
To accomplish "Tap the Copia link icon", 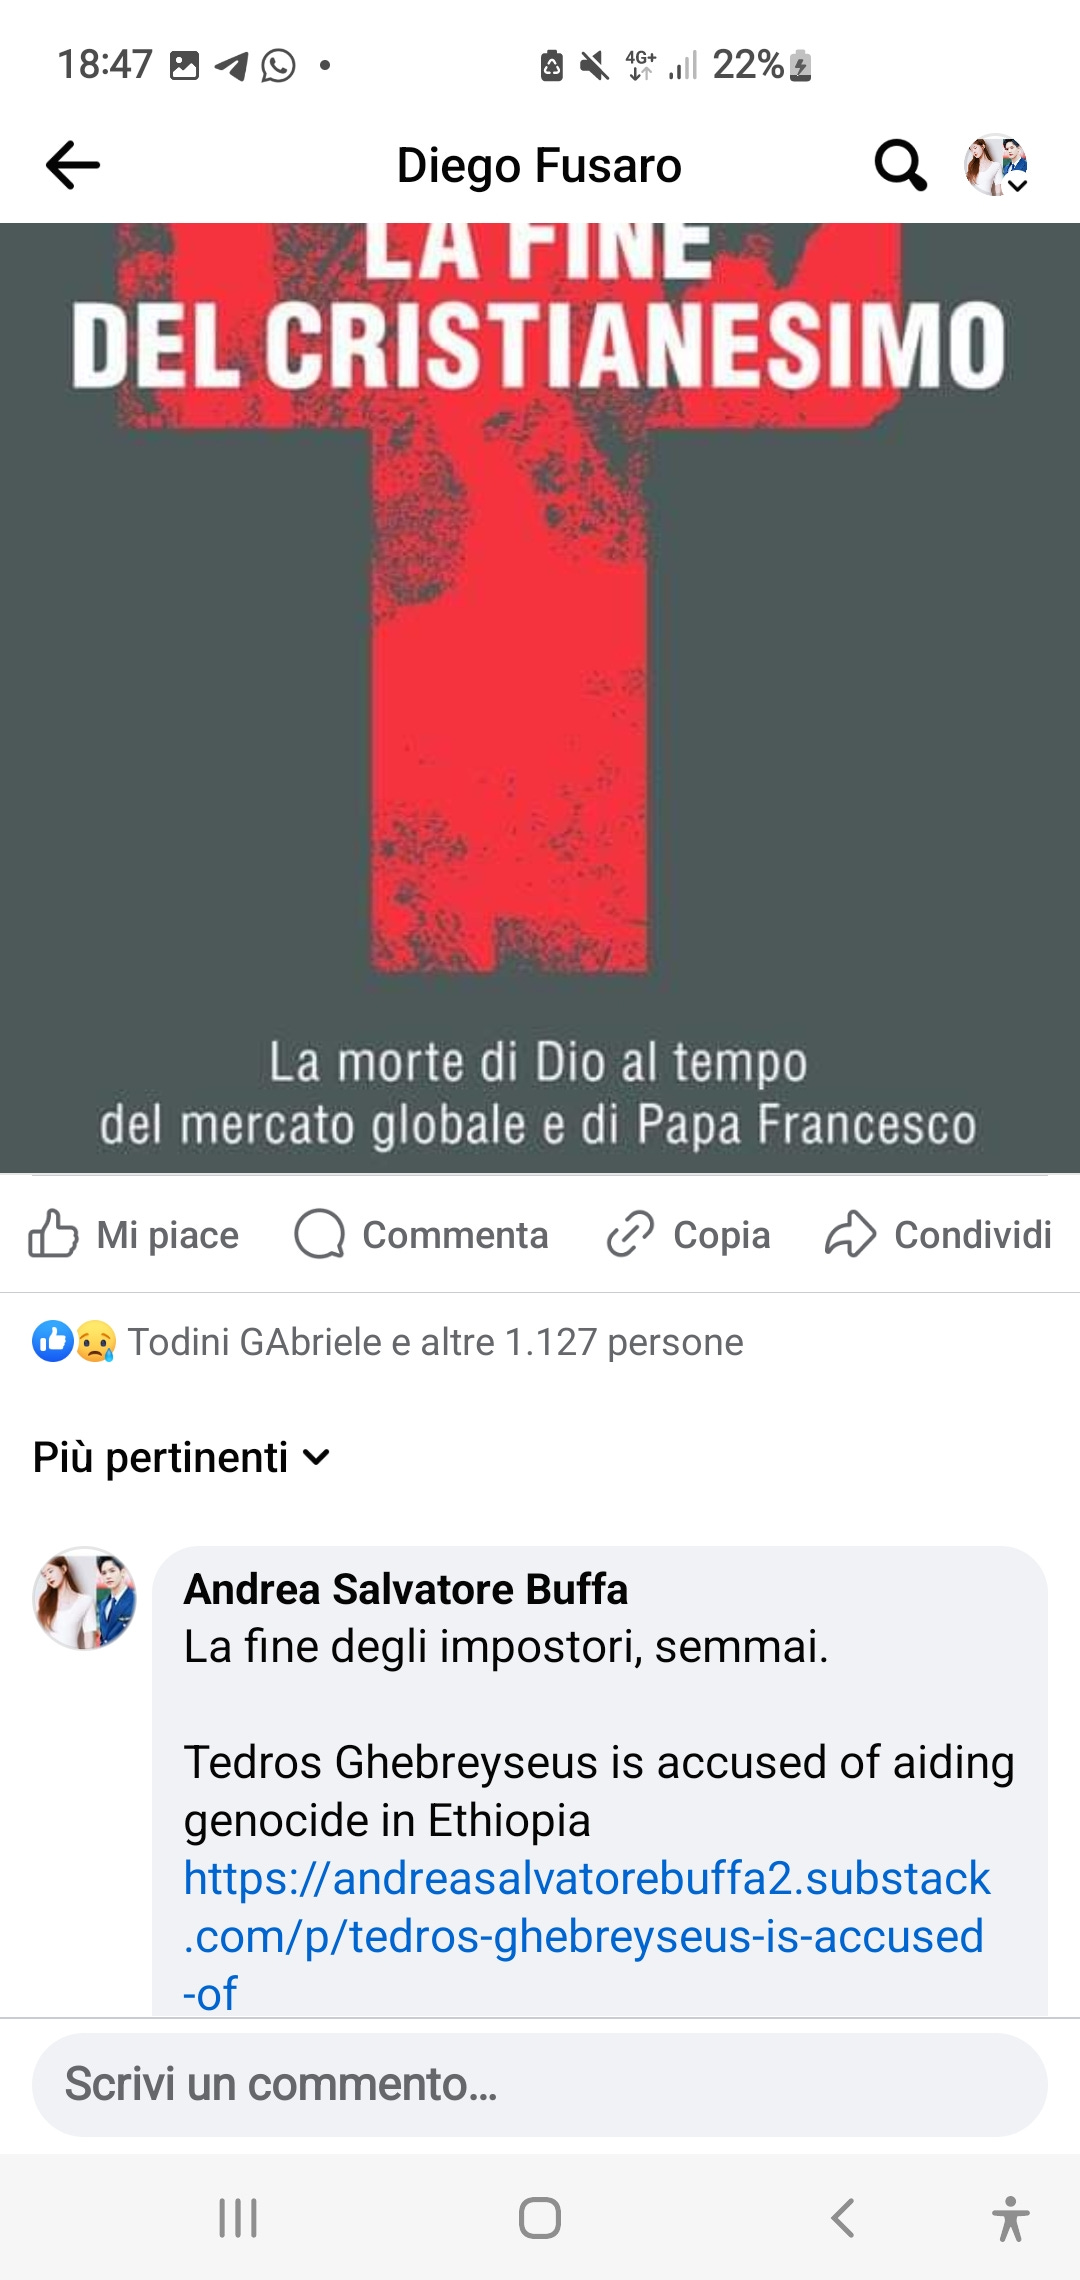I will pyautogui.click(x=630, y=1234).
